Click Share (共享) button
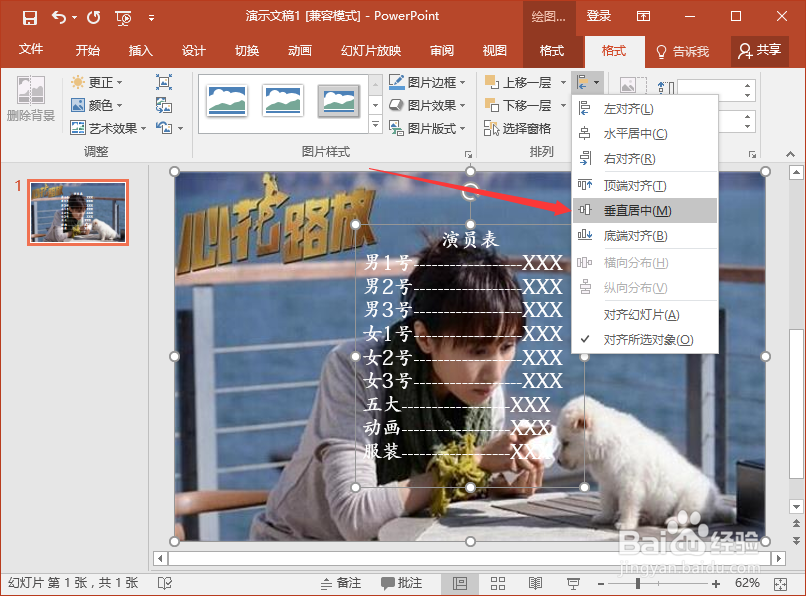 click(x=760, y=50)
